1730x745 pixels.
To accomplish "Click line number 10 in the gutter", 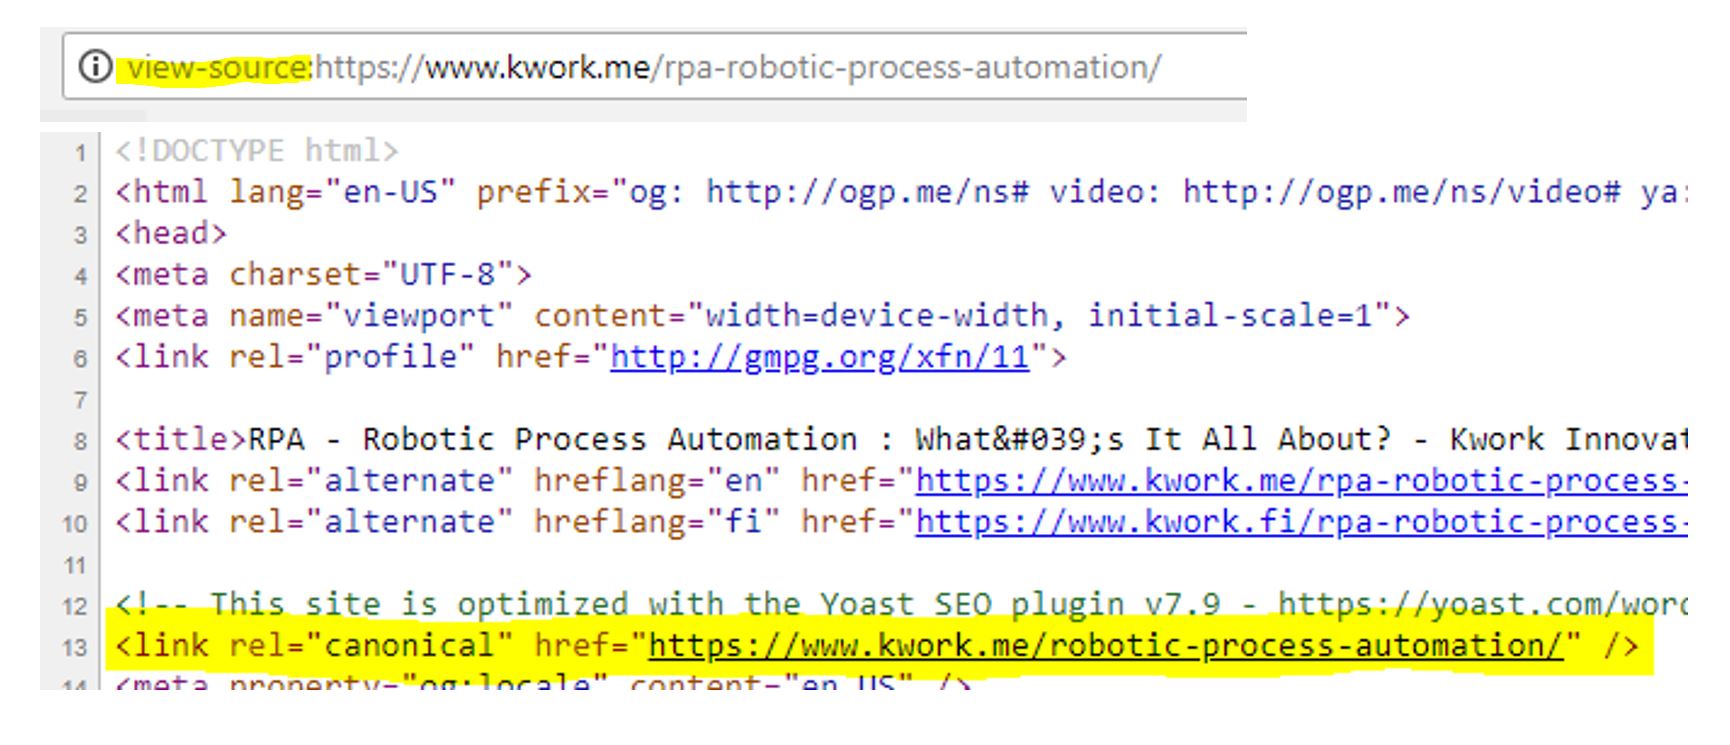I will [x=76, y=524].
